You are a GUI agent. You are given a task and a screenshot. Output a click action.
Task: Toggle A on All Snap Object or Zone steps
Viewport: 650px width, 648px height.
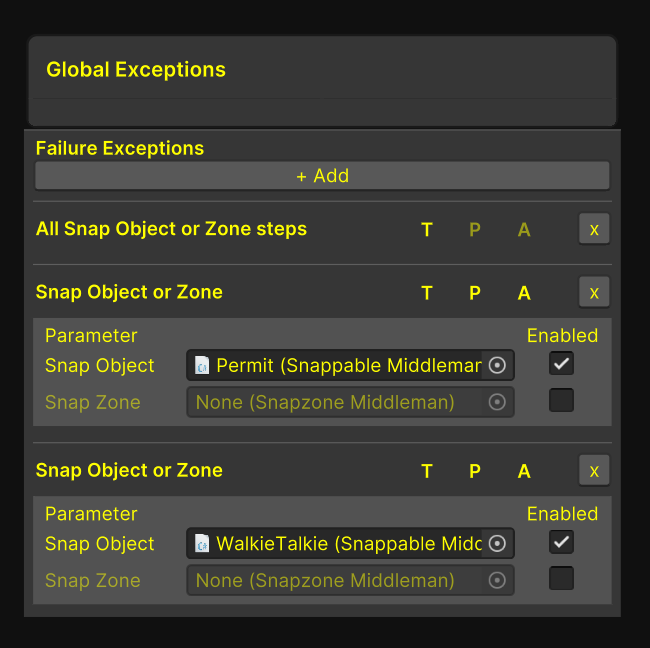[524, 230]
